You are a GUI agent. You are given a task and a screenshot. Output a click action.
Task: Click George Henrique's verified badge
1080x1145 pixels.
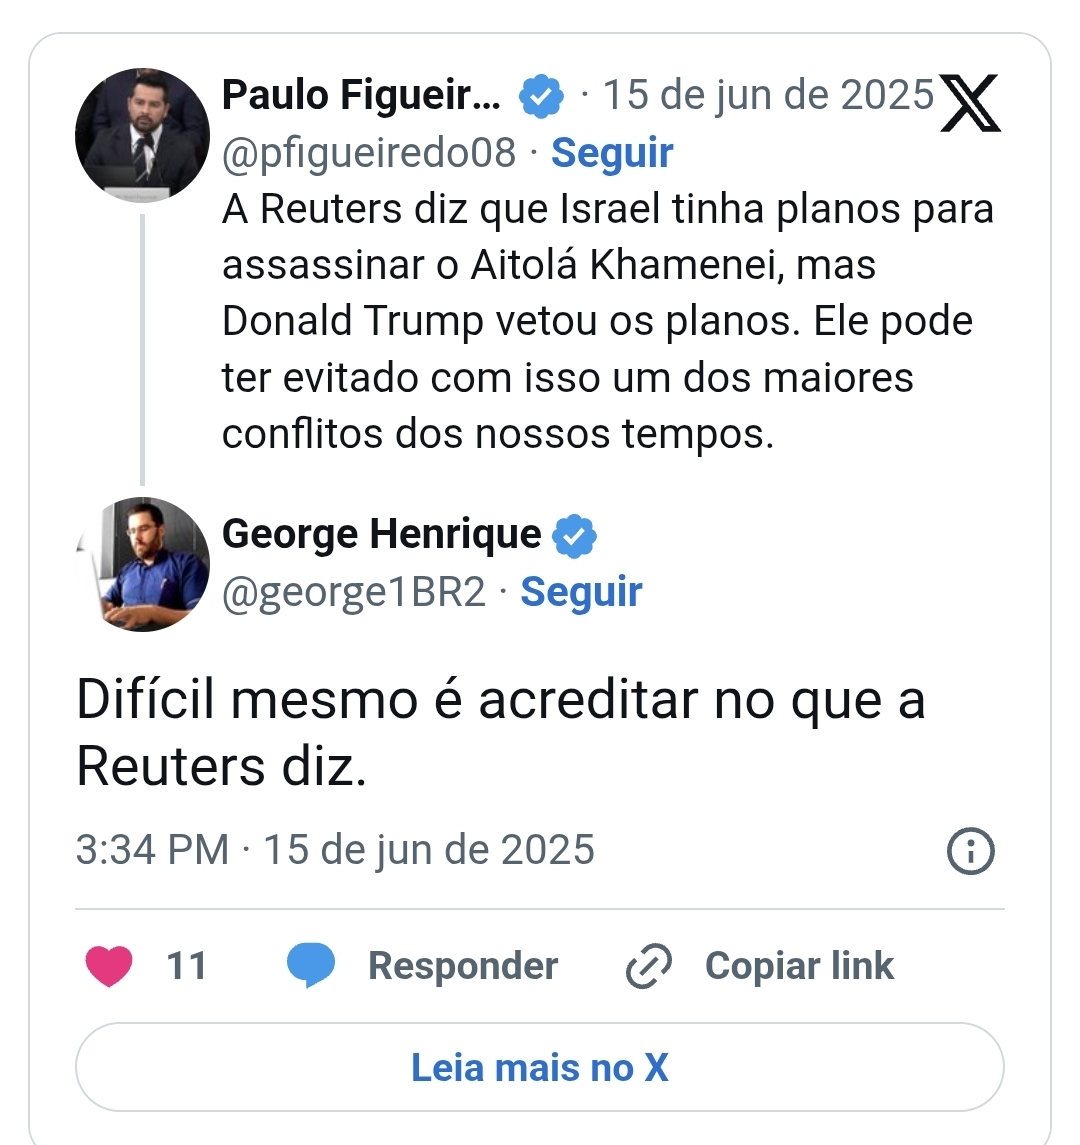[574, 536]
